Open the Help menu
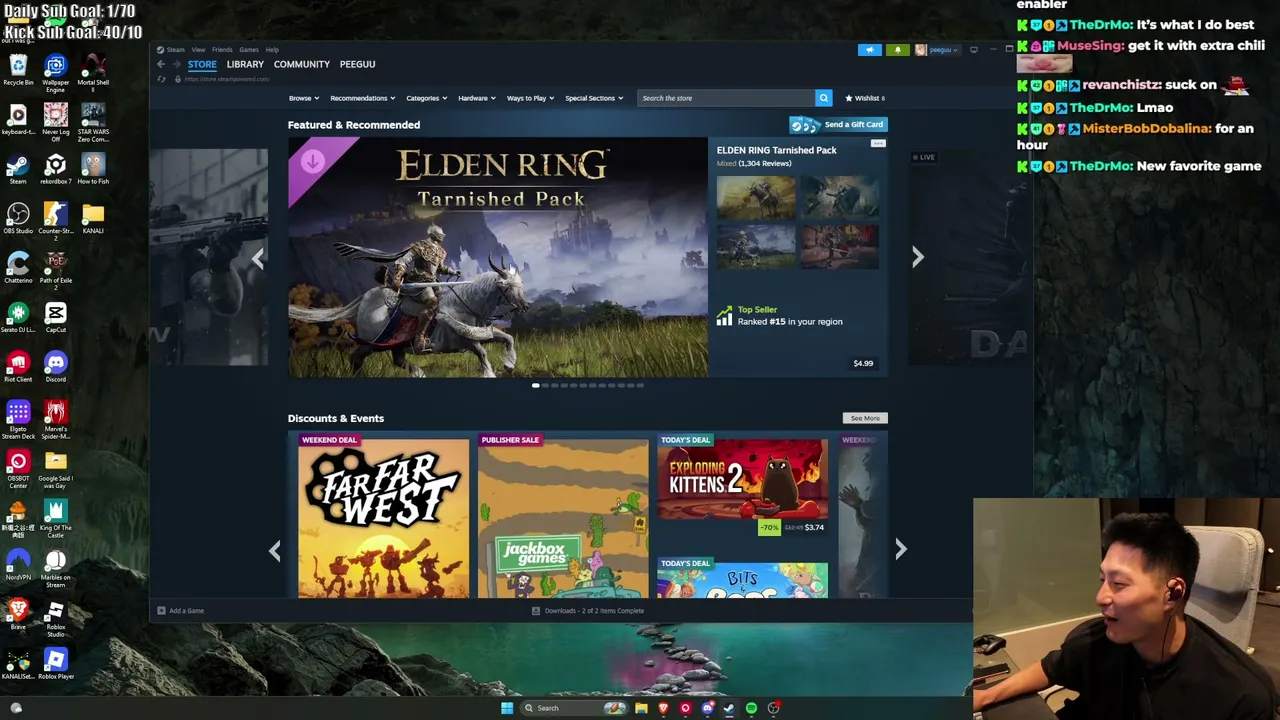1280x720 pixels. [x=272, y=49]
